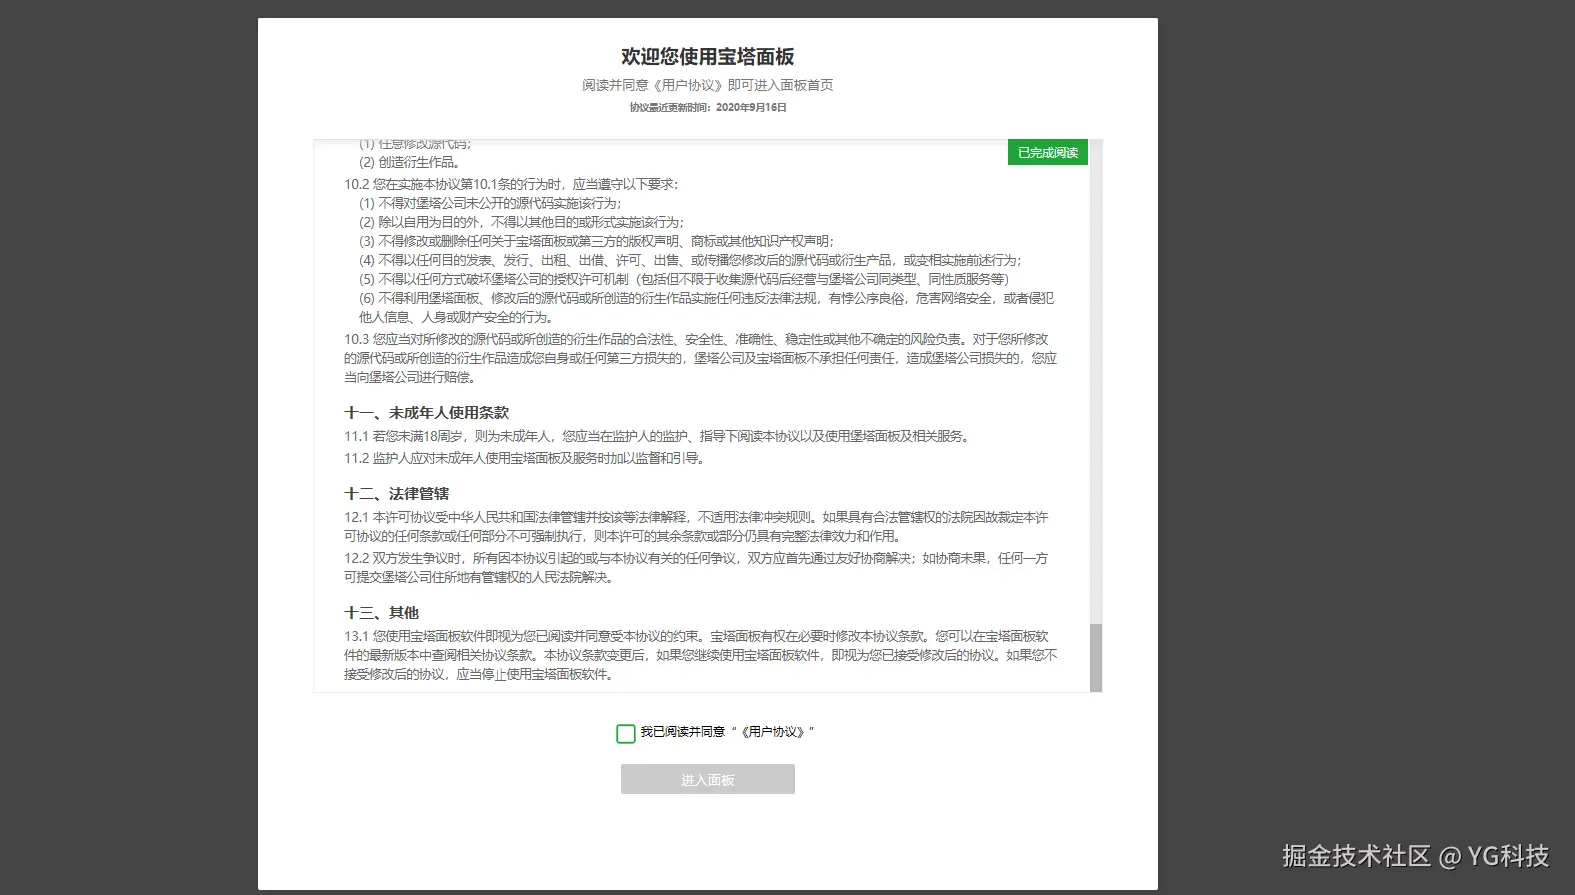1575x895 pixels.
Task: Click the green 已完成阅读 badge
Action: click(1048, 152)
